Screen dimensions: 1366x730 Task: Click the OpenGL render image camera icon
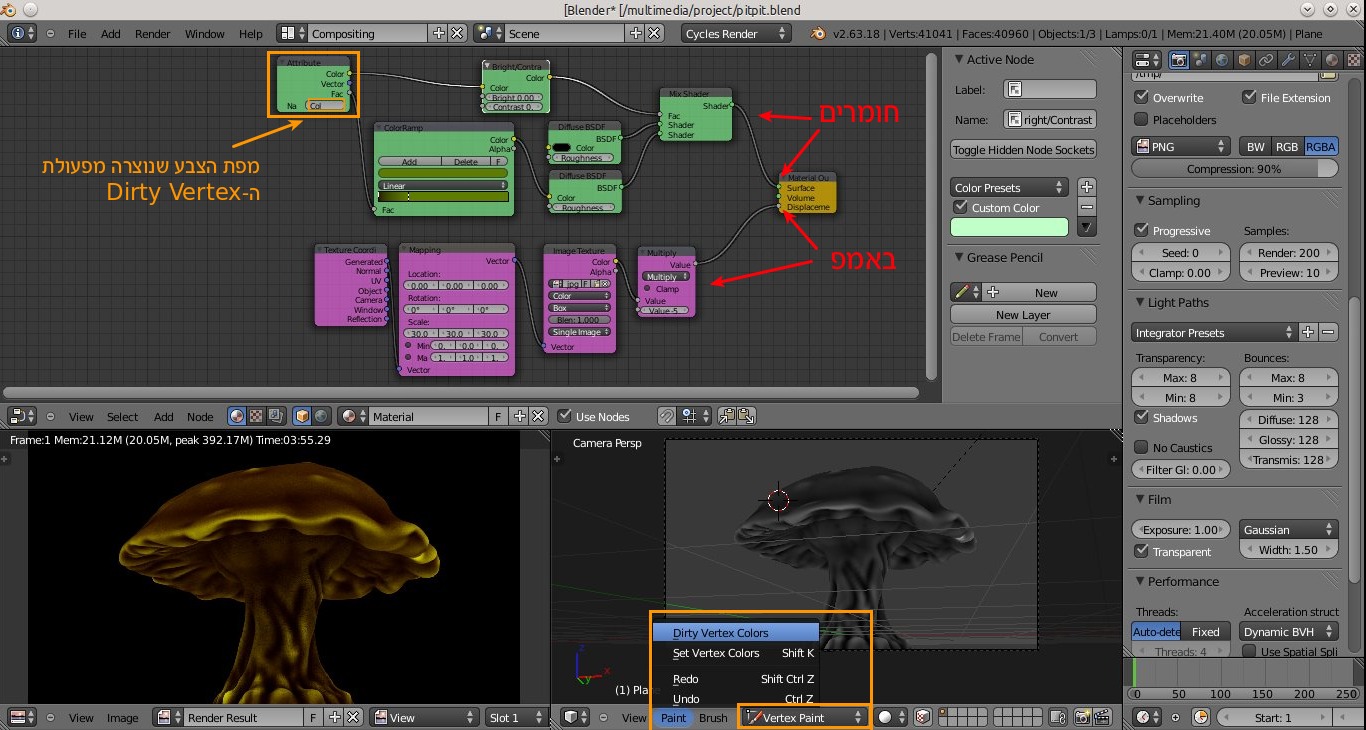click(1081, 717)
